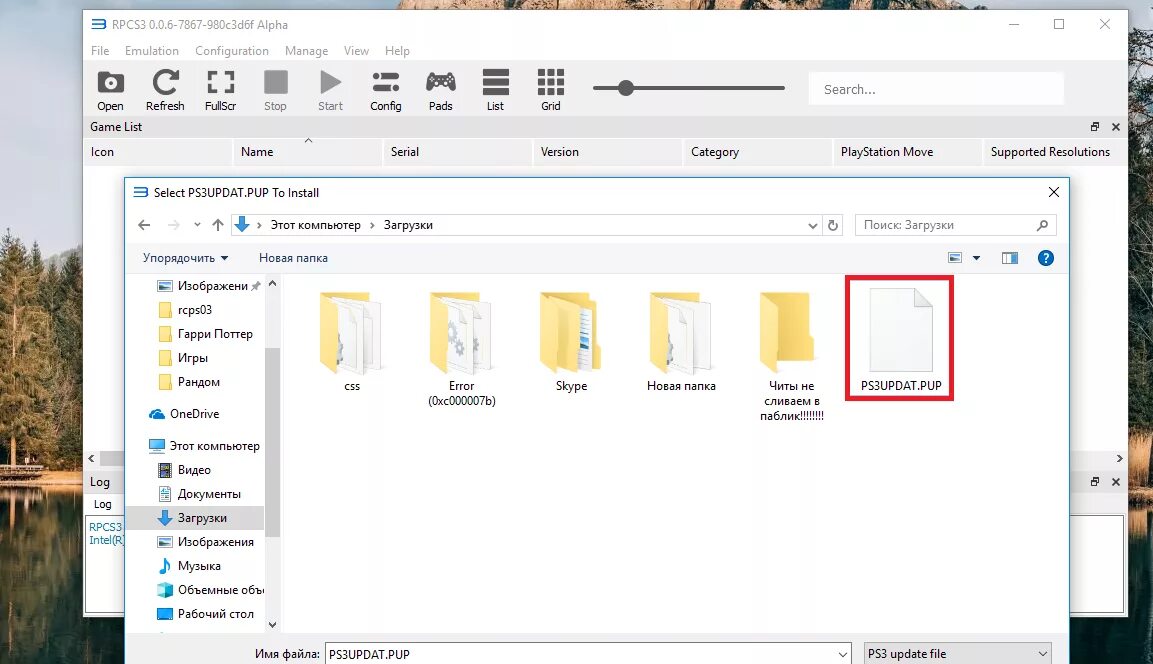
Task: Open the PS3 update file type dropdown
Action: [x=957, y=654]
